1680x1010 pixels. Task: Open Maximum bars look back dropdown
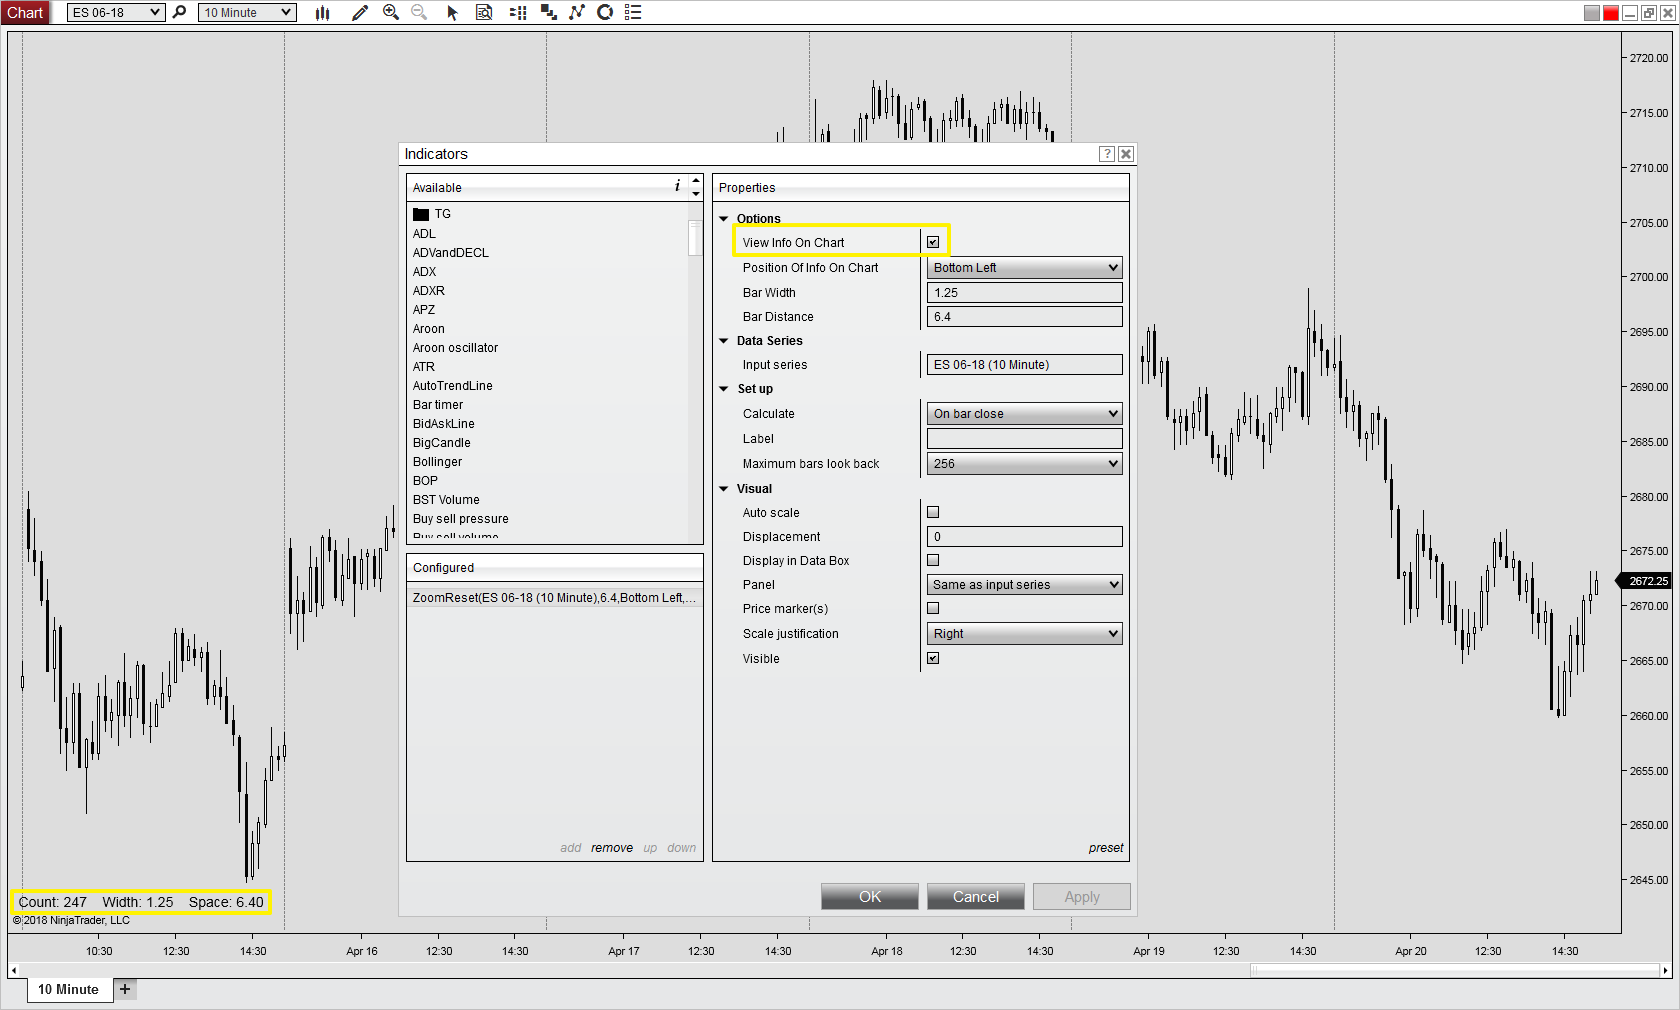[1025, 464]
